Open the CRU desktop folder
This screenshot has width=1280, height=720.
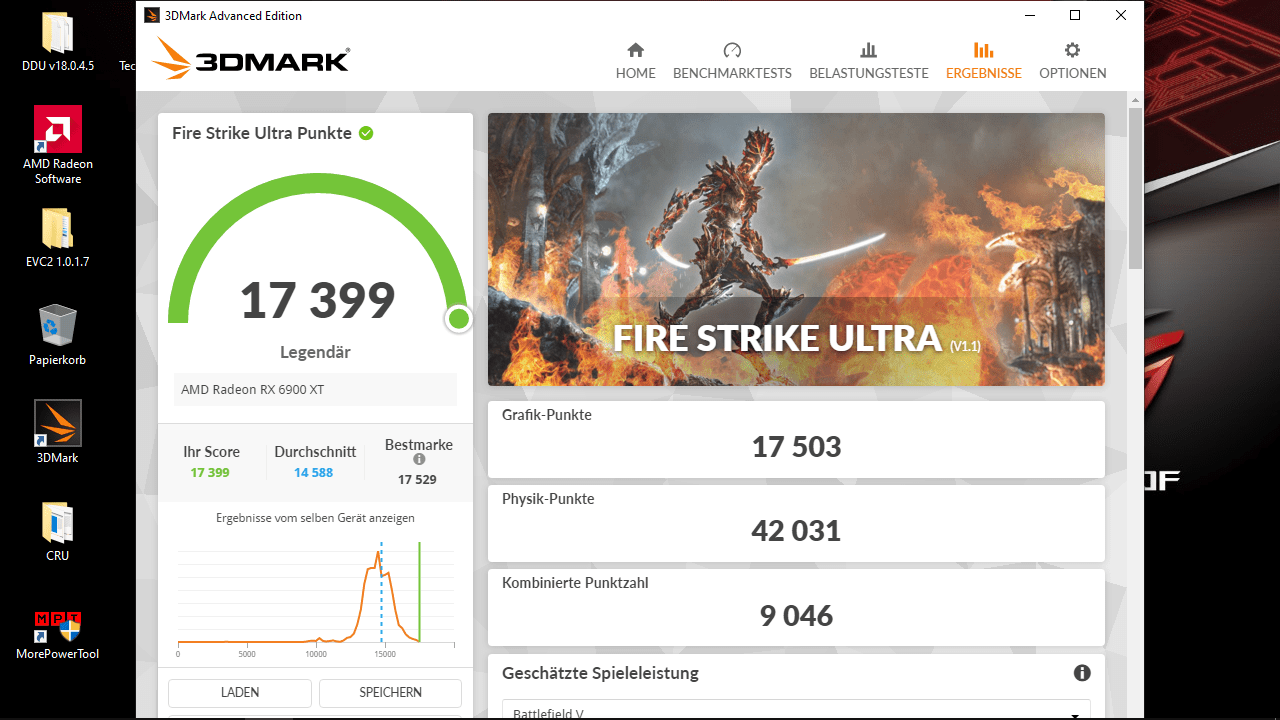58,532
